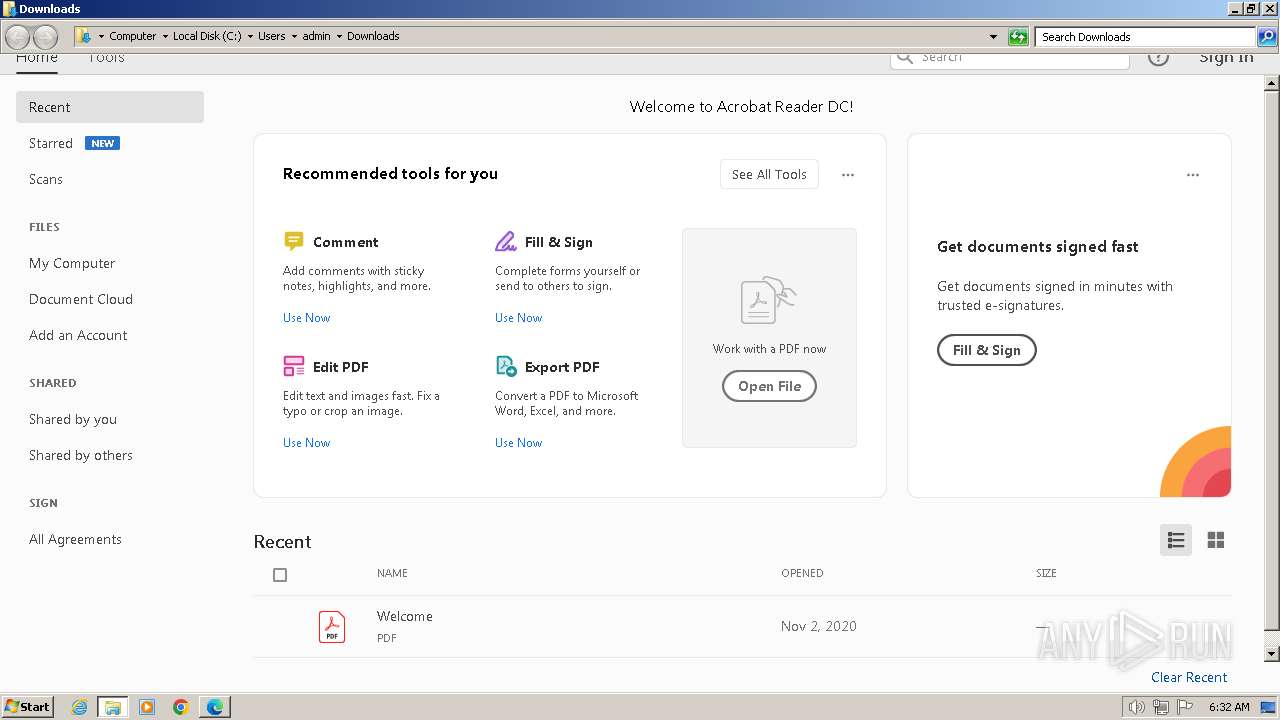Open media player taskbar icon
The height and width of the screenshot is (720, 1280).
coord(147,707)
